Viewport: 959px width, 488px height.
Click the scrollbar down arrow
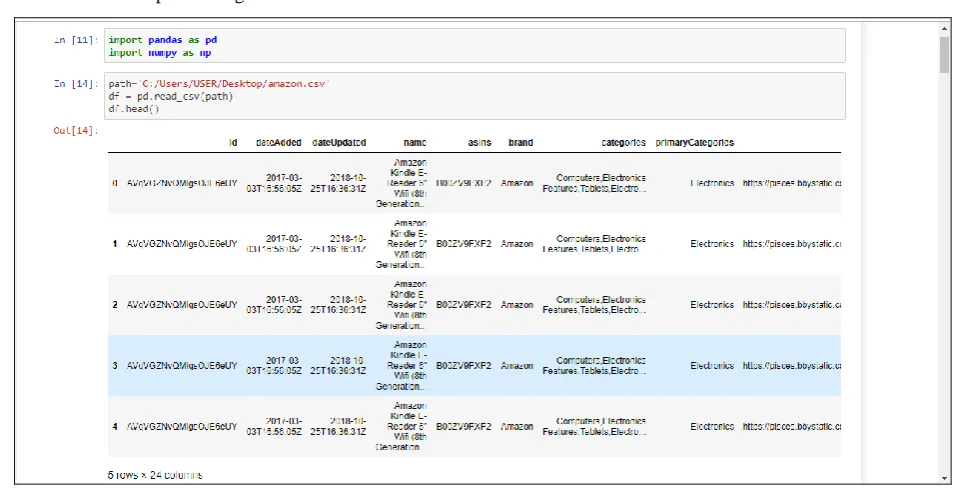coord(945,478)
